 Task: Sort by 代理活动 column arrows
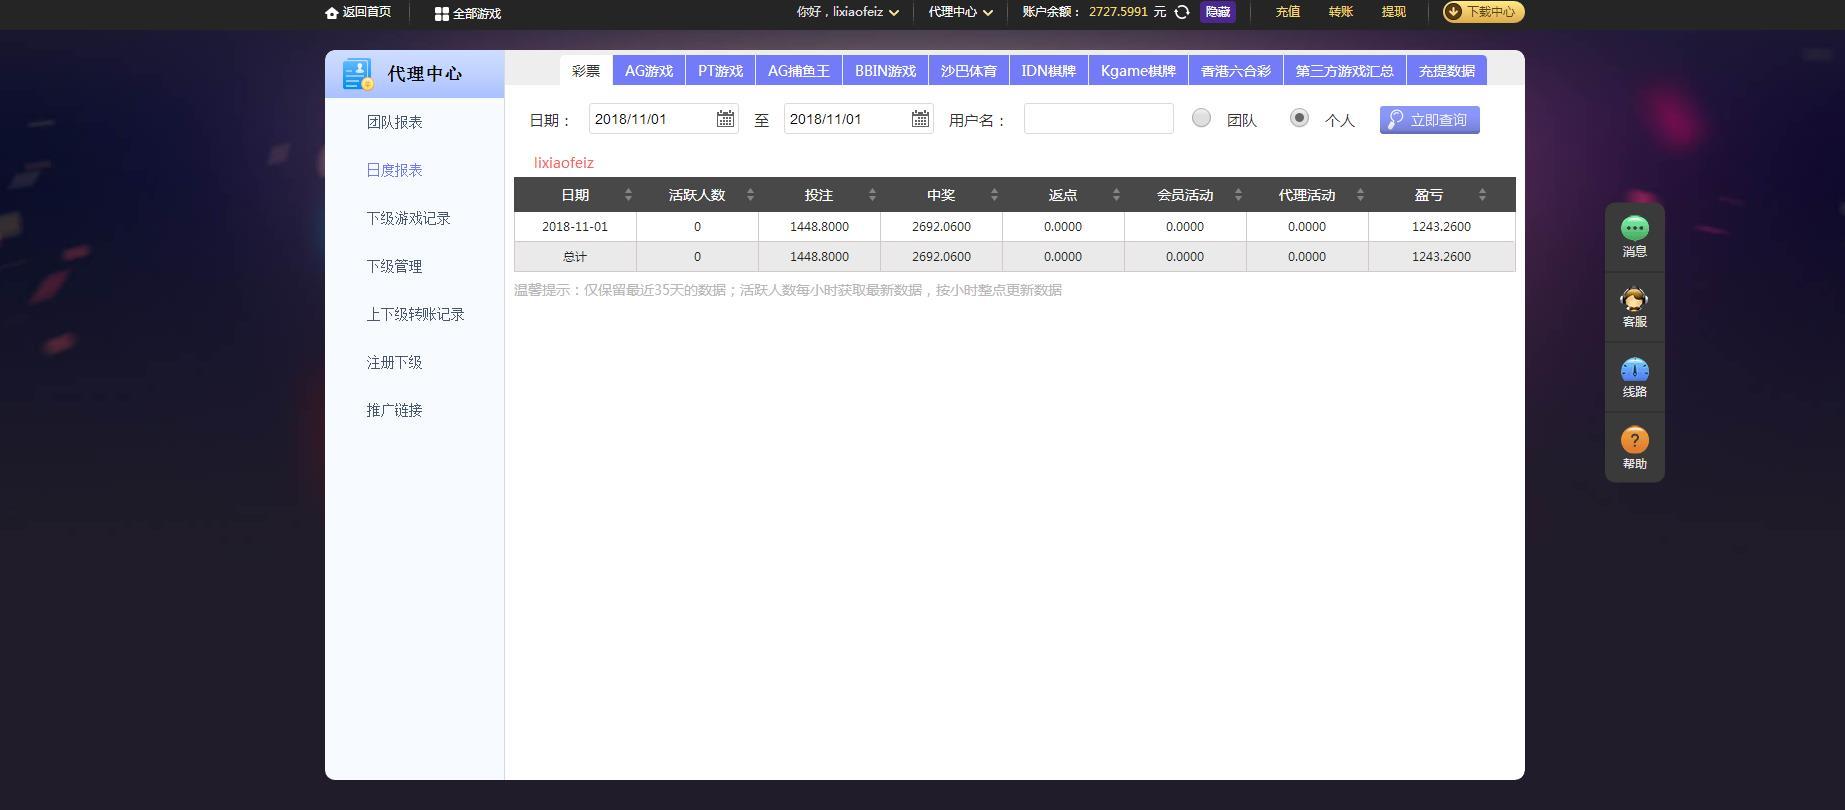tap(1360, 195)
